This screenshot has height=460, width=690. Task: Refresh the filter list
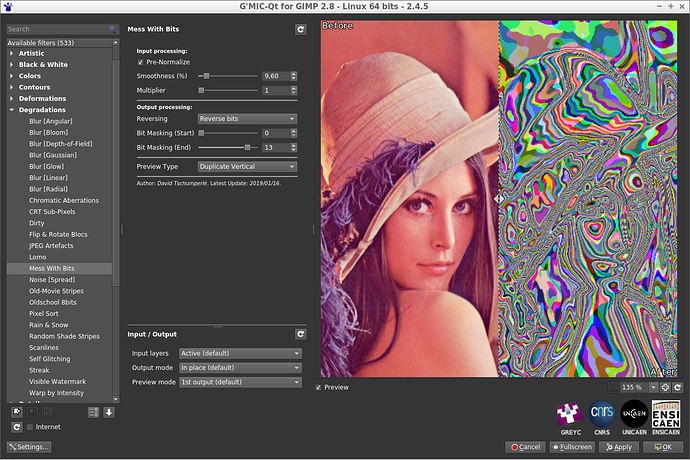click(17, 427)
